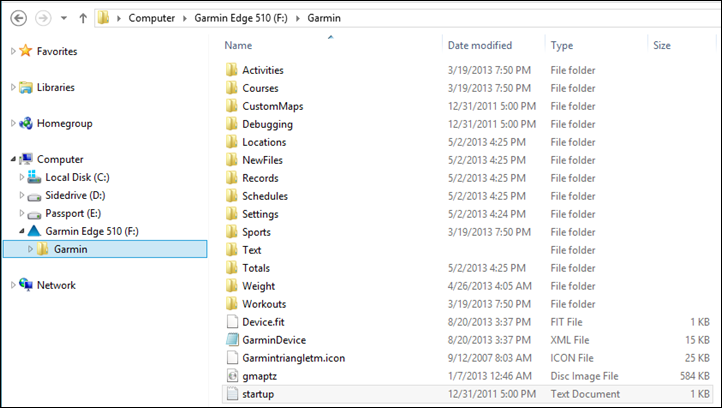Viewport: 722px width, 408px height.
Task: Expand the Homegroup tree node
Action: coord(13,123)
